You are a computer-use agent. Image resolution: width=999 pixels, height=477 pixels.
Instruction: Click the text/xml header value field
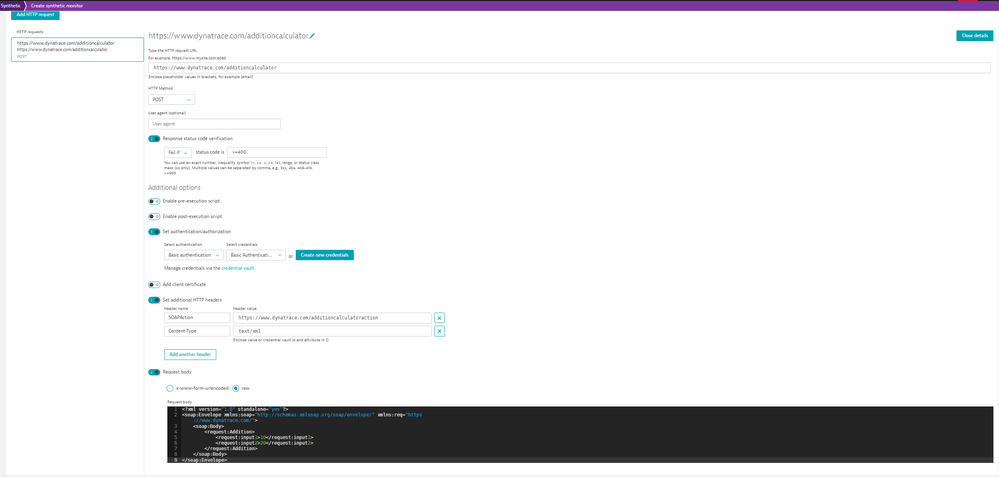point(332,331)
